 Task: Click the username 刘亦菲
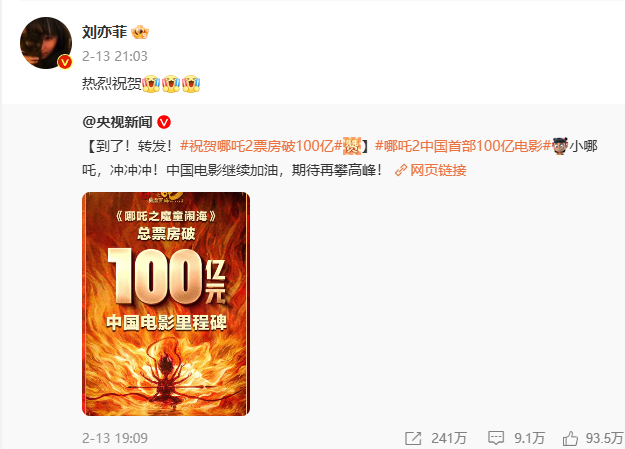104,32
